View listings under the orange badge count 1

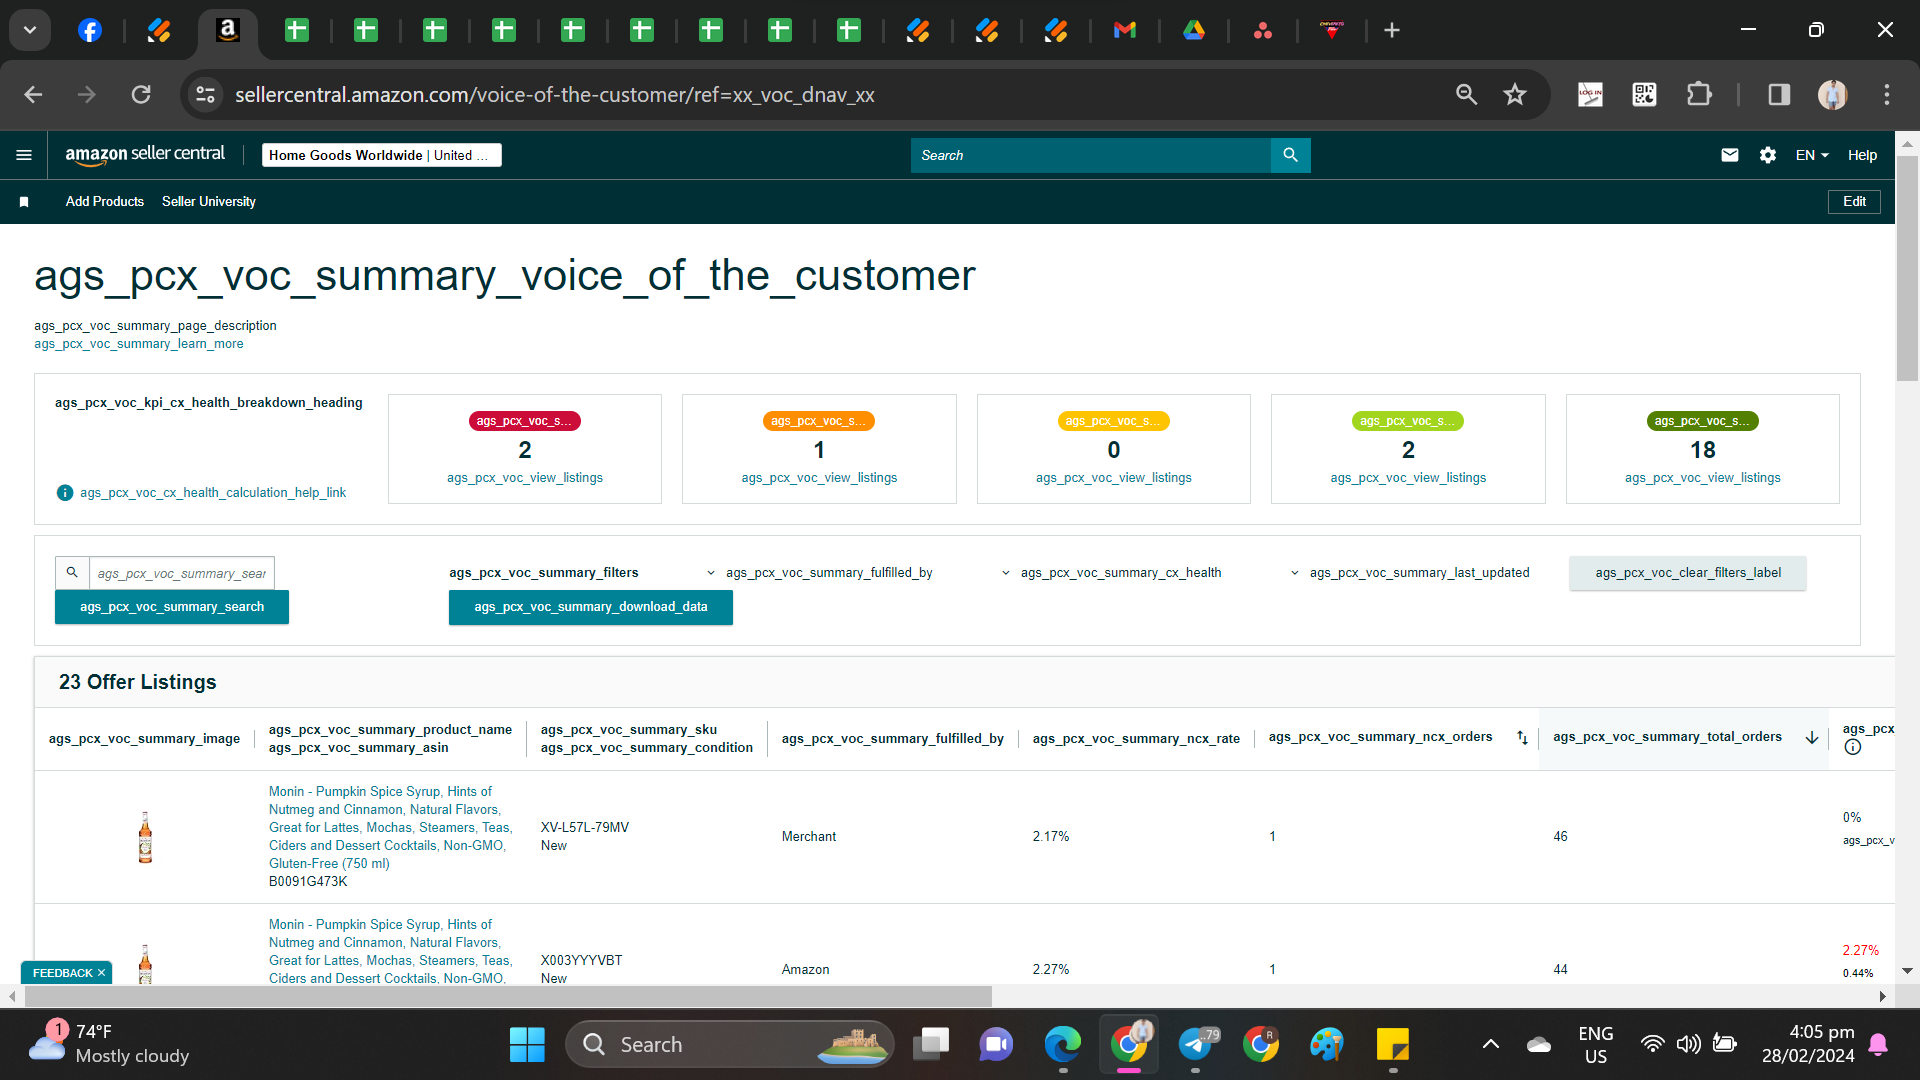click(x=819, y=478)
